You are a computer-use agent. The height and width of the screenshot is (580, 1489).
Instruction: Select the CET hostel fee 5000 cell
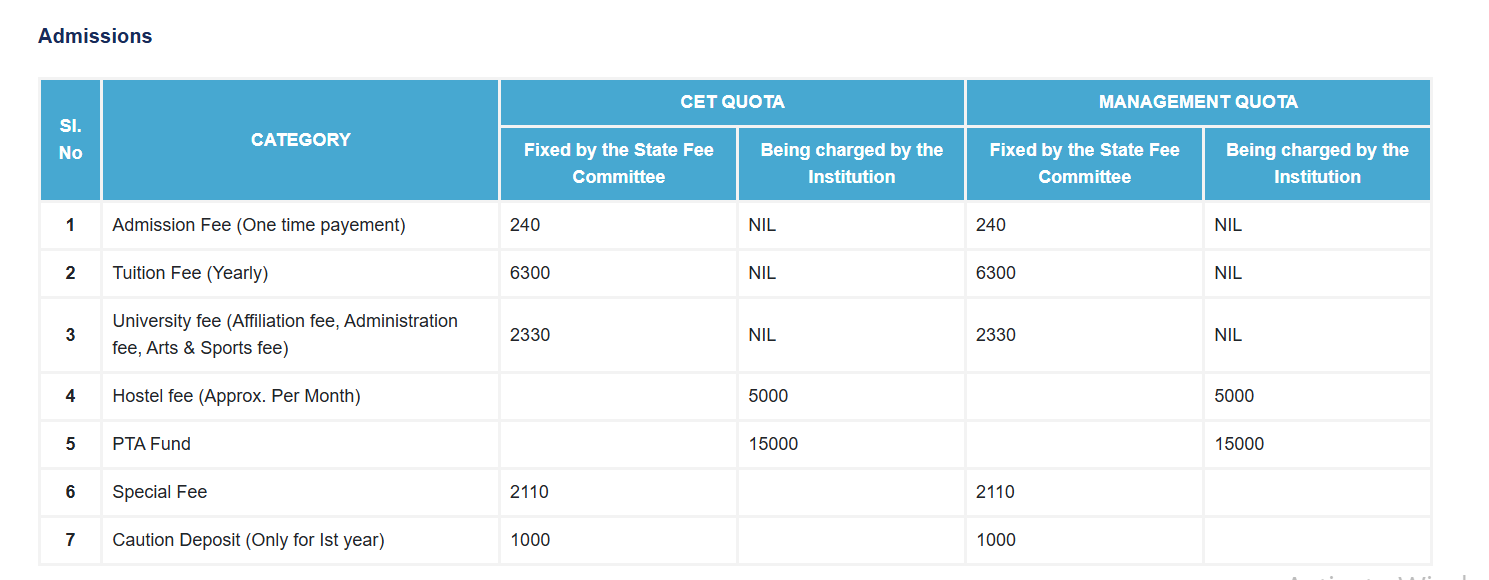pyautogui.click(x=851, y=396)
